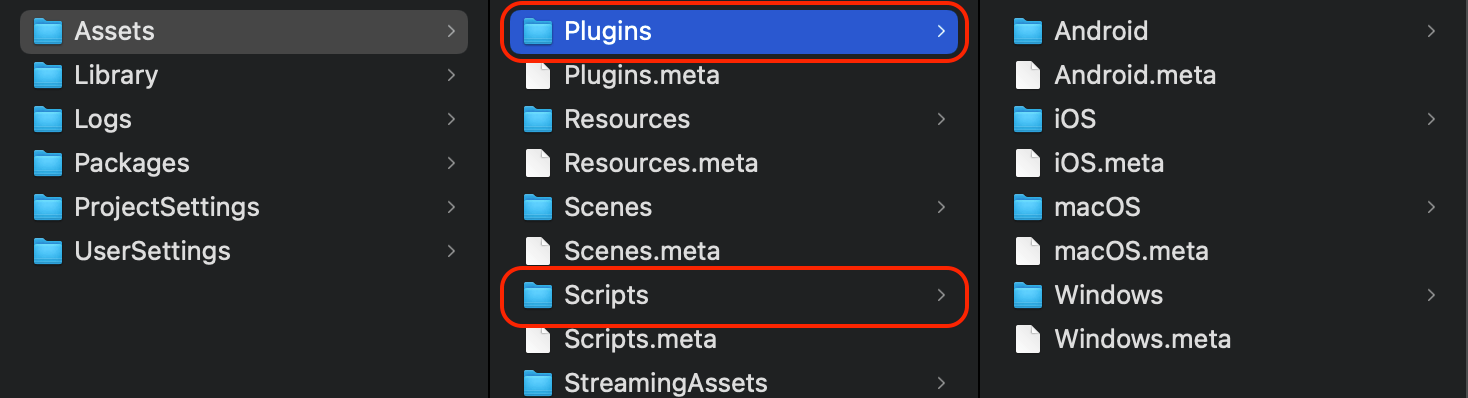Click the Library folder icon
Viewport: 1468px width, 398px height.
pos(48,75)
